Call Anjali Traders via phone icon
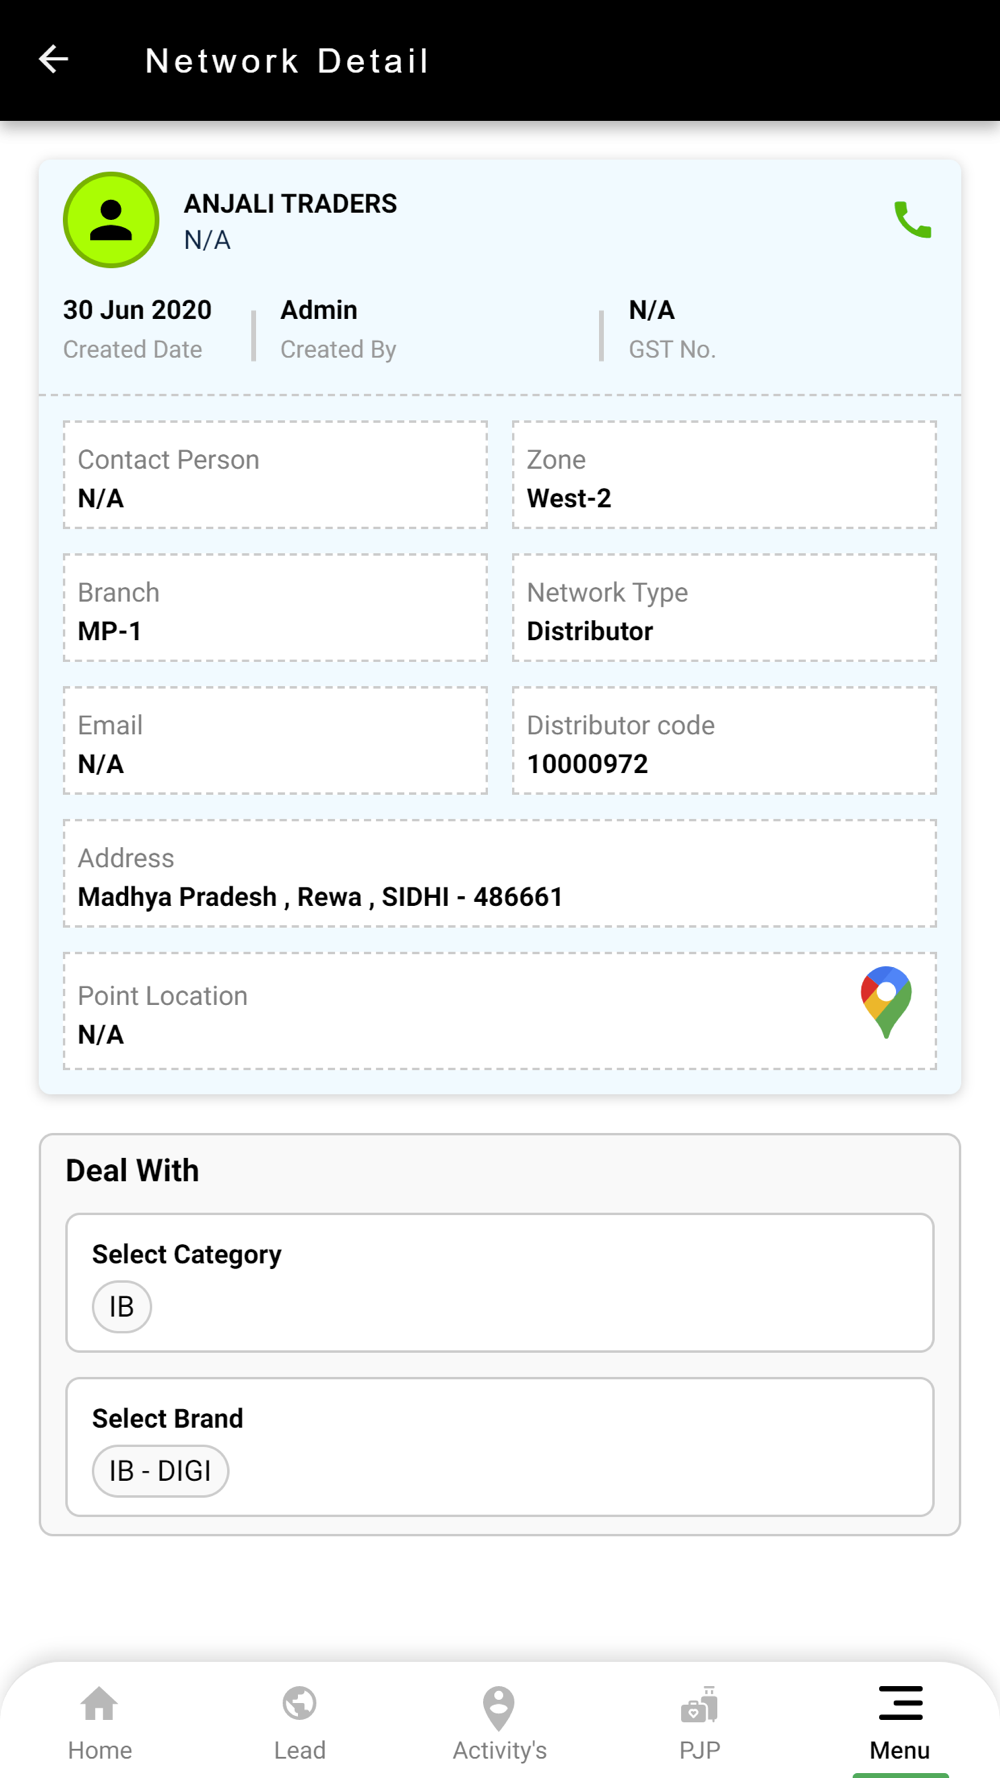The height and width of the screenshot is (1778, 1000). pos(912,220)
